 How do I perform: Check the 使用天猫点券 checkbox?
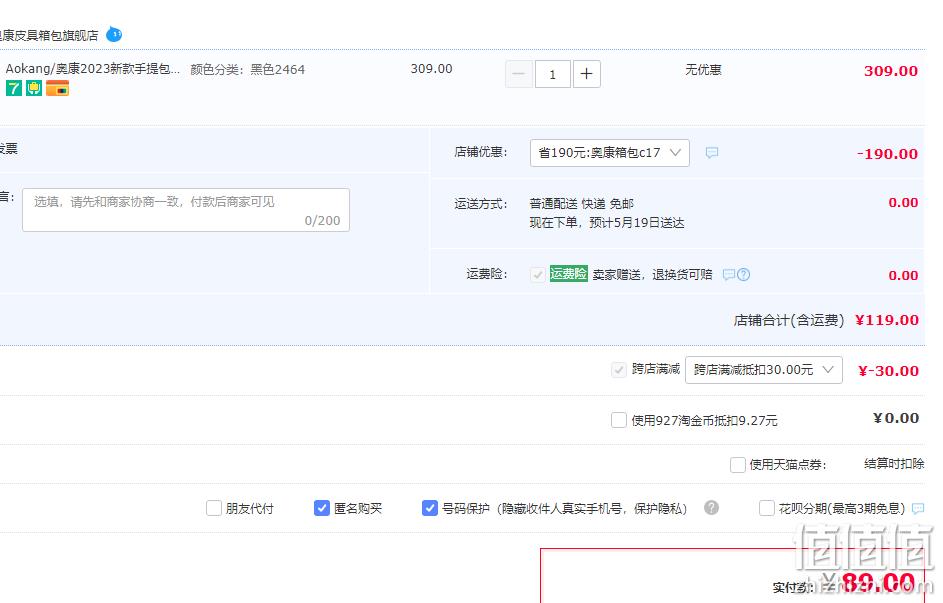pyautogui.click(x=738, y=464)
